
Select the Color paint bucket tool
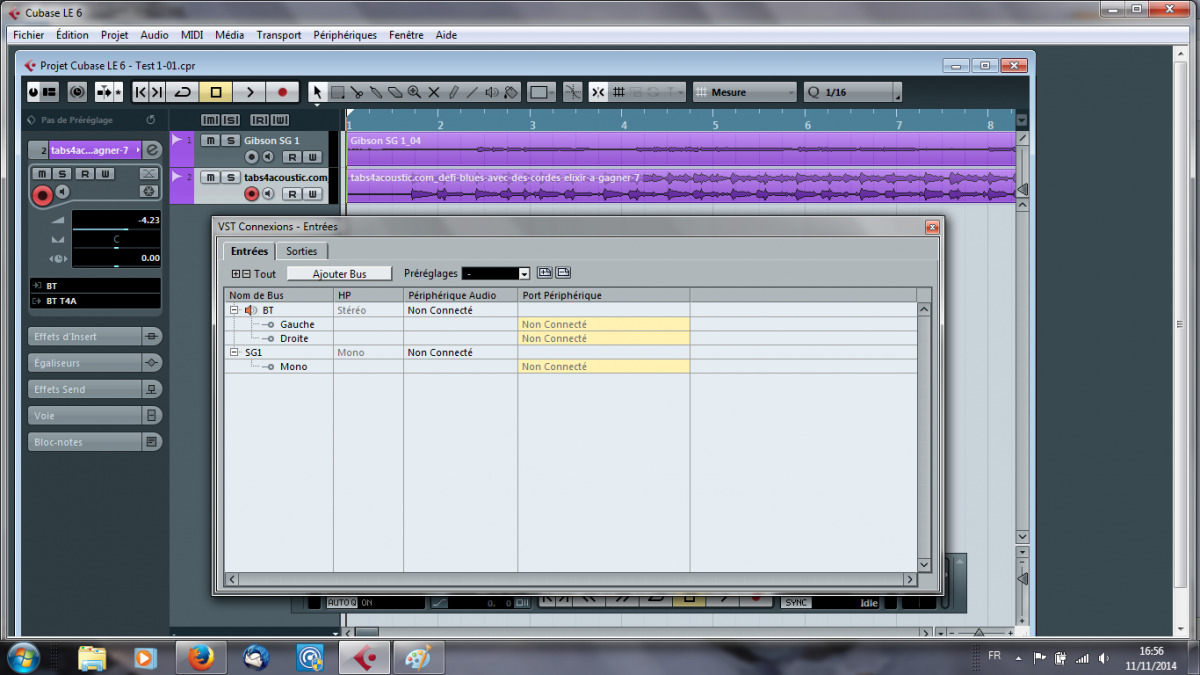point(510,92)
